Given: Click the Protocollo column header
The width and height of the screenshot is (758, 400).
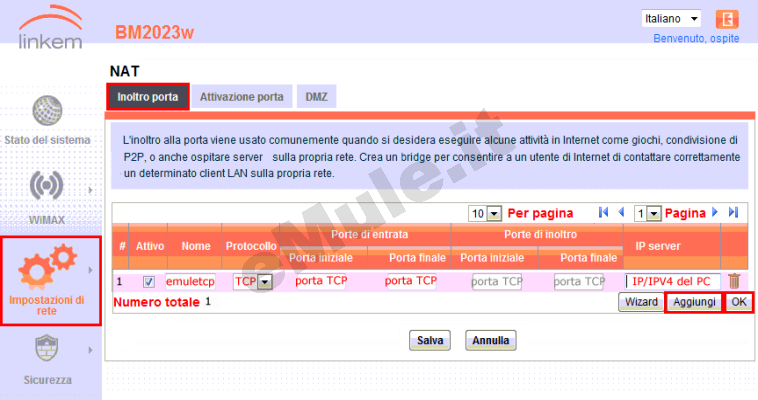Looking at the screenshot, I should [251, 246].
